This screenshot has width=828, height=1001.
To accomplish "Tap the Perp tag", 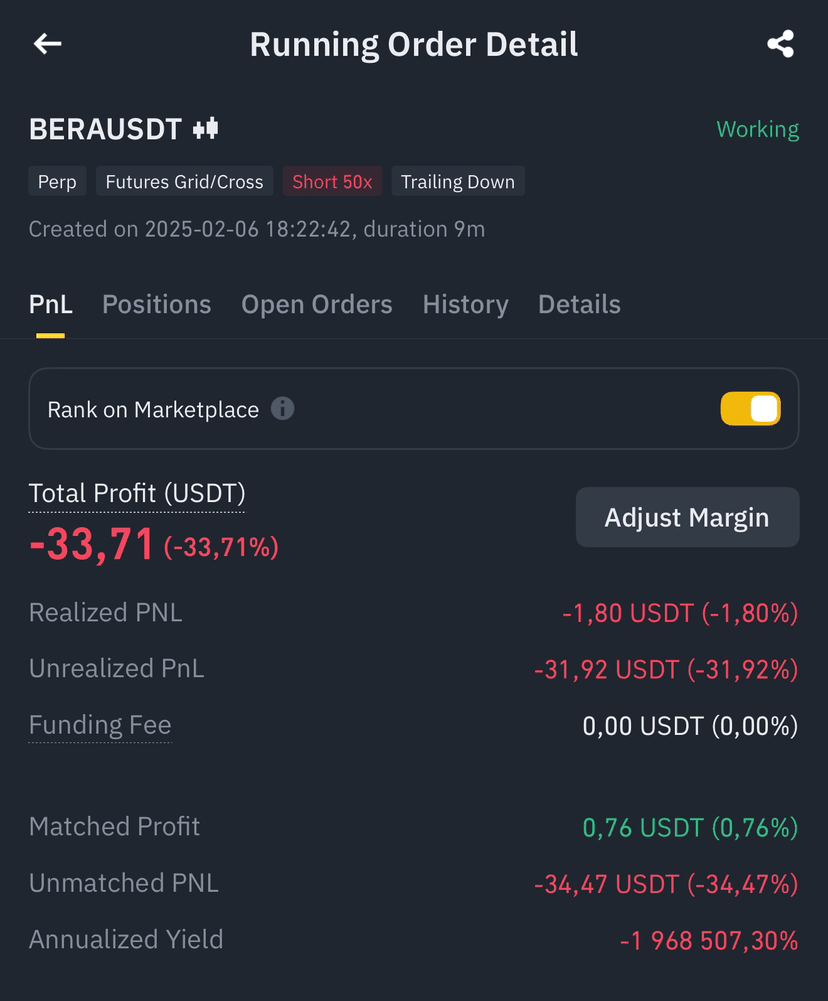I will [57, 181].
